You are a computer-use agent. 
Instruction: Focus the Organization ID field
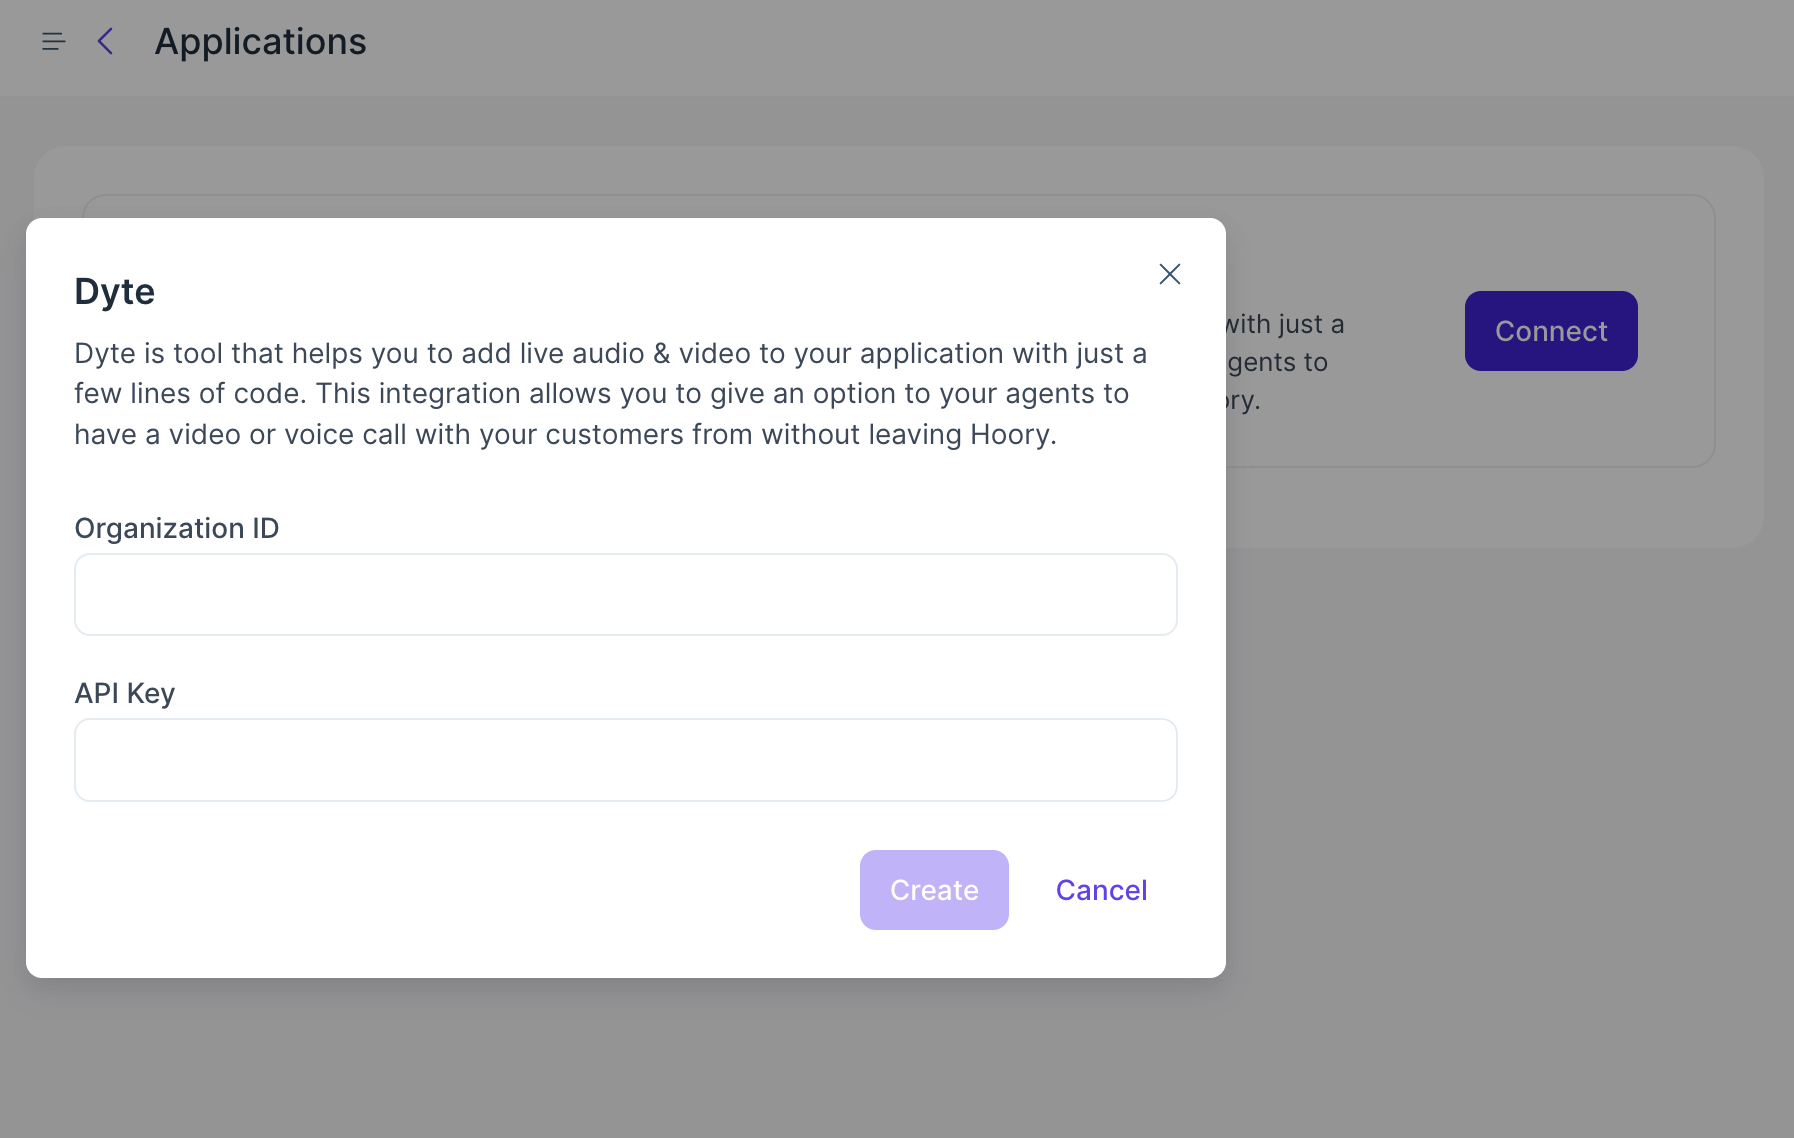point(626,595)
